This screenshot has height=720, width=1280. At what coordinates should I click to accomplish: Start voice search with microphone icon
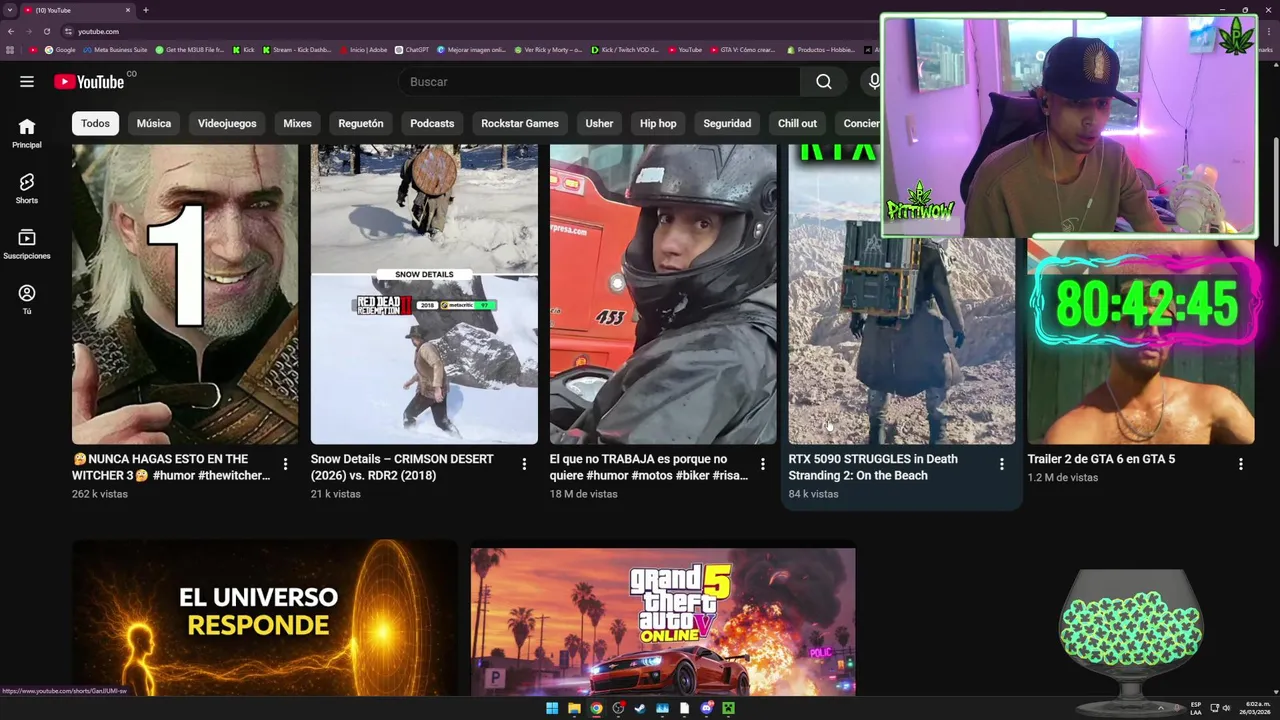[x=874, y=82]
